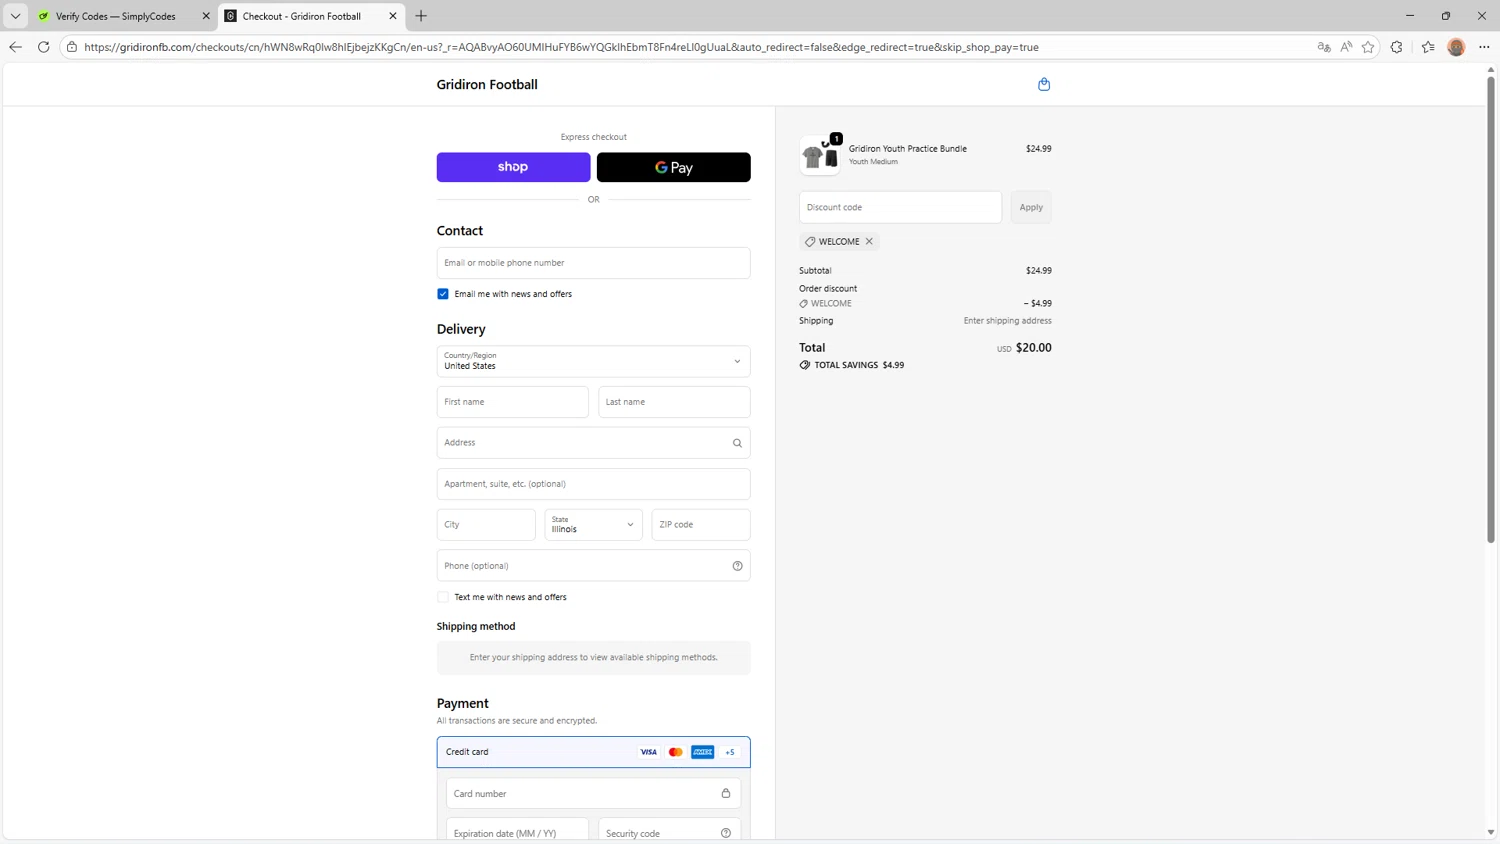Click the Apartment, suite field
The height and width of the screenshot is (844, 1500).
[593, 484]
